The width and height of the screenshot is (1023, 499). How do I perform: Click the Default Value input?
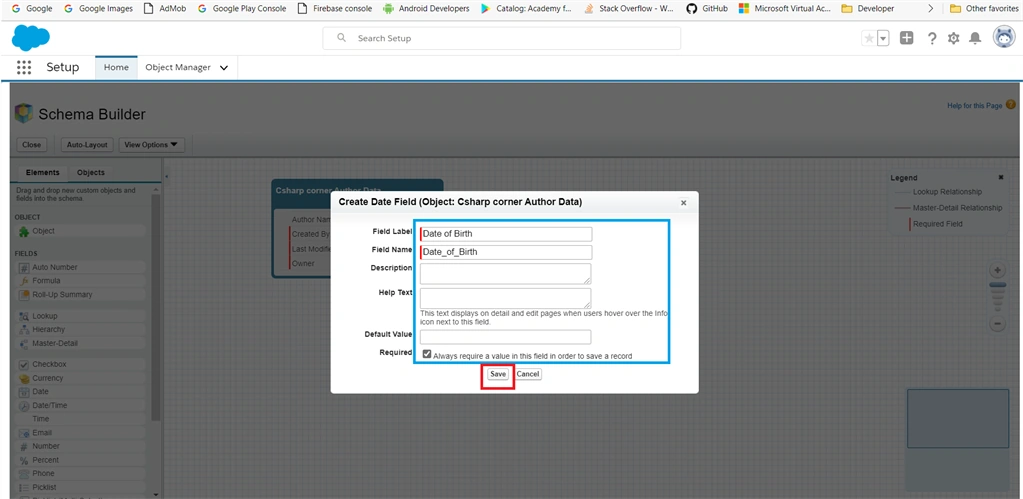(x=506, y=337)
